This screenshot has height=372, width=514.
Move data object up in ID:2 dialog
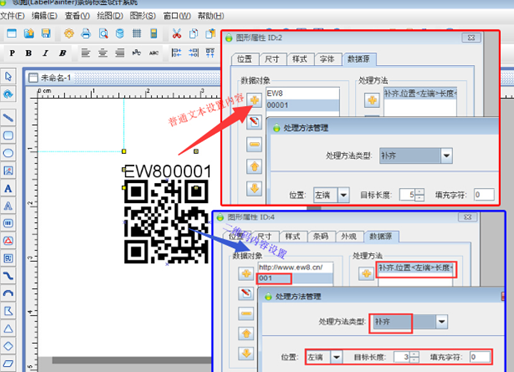254,166
